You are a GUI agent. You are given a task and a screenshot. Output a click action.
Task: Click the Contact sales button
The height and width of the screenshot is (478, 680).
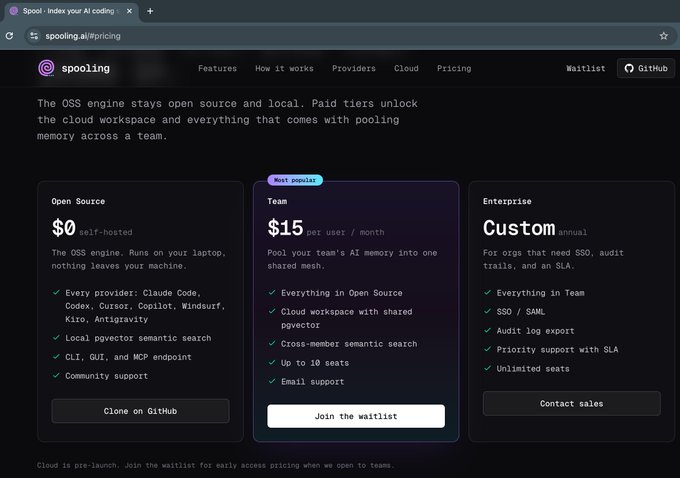[x=572, y=403]
